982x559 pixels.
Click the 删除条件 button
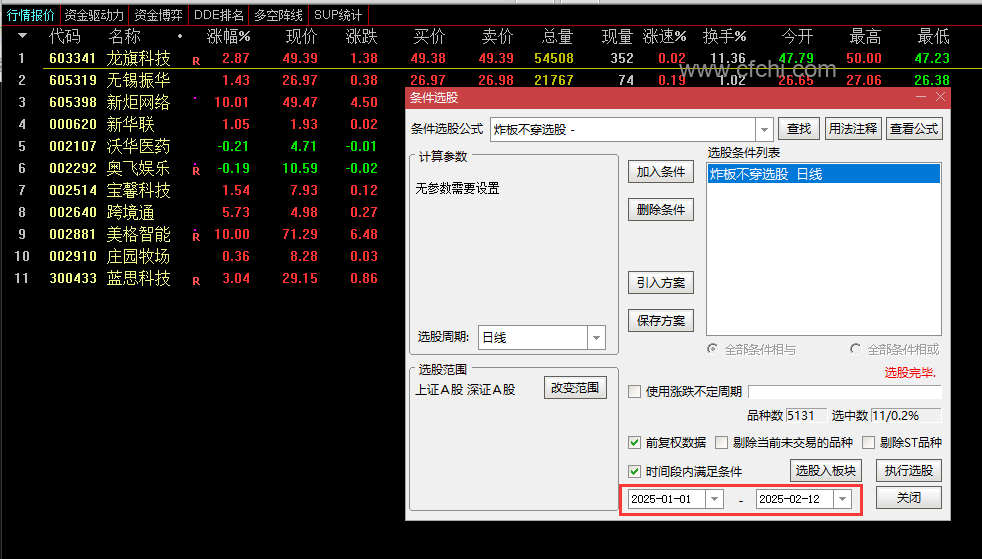(x=661, y=210)
